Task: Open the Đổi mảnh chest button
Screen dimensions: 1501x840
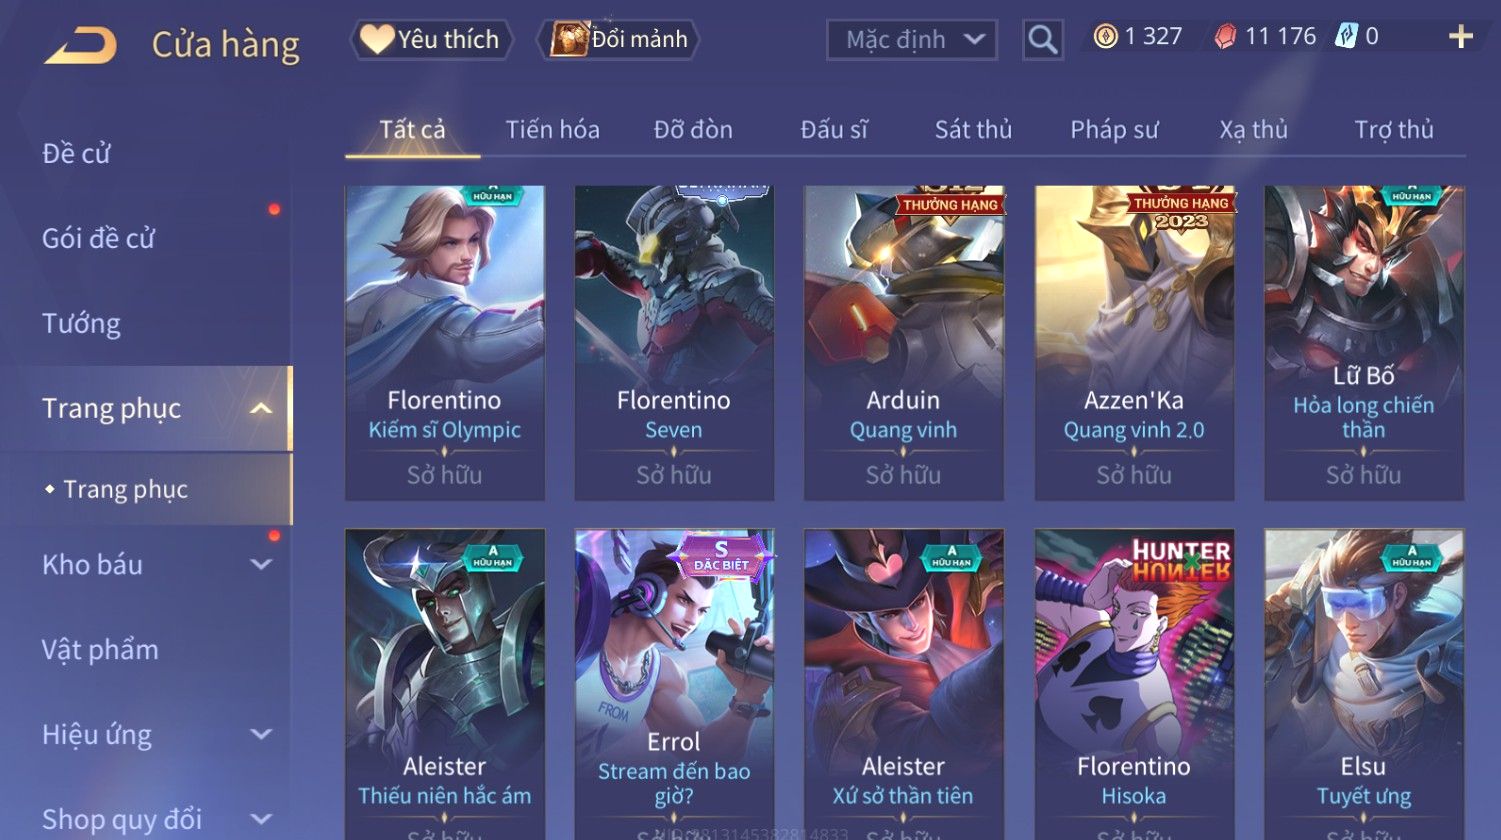Action: point(619,39)
